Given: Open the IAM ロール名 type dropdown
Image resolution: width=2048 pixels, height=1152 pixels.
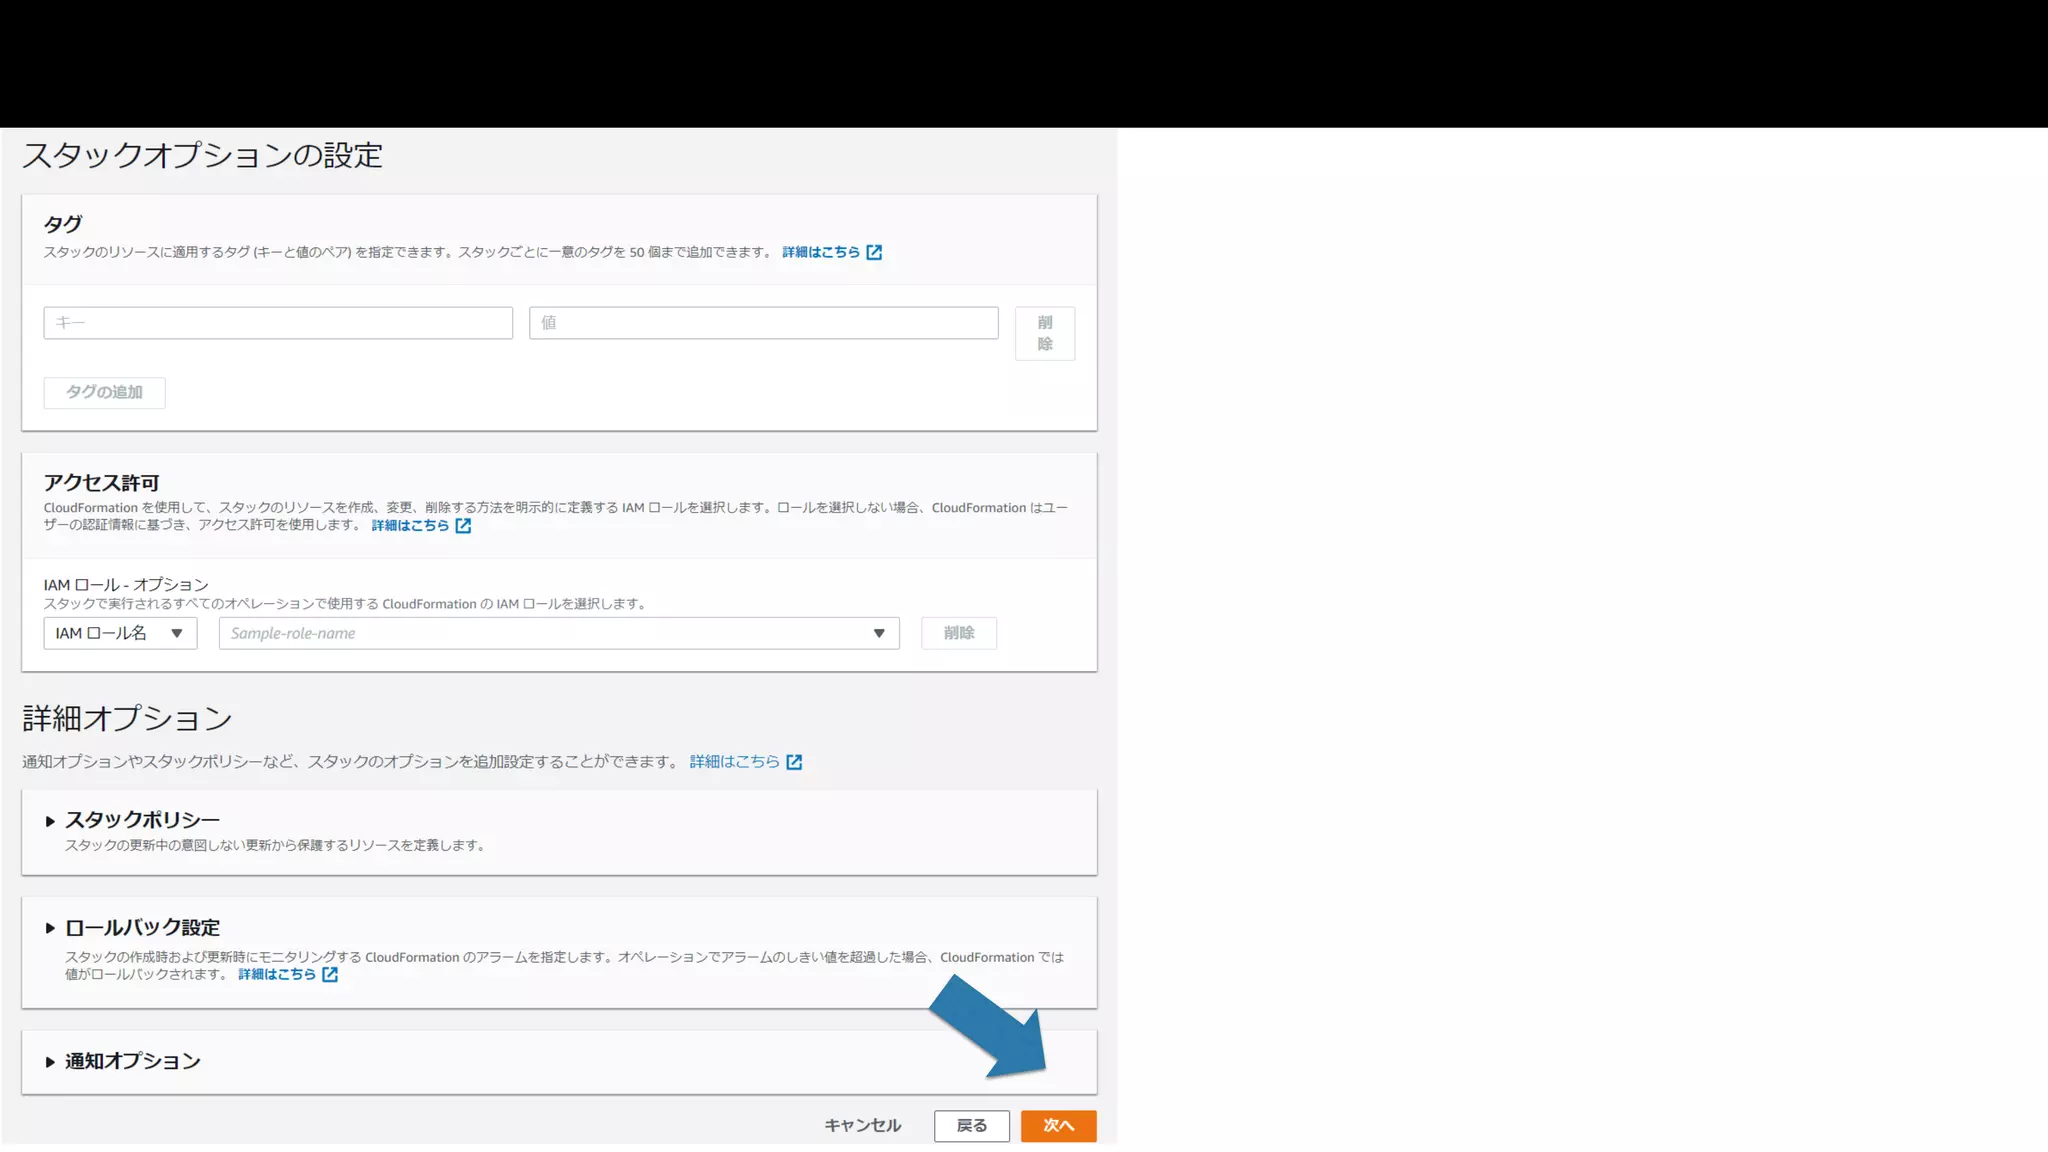Looking at the screenshot, I should click(120, 633).
